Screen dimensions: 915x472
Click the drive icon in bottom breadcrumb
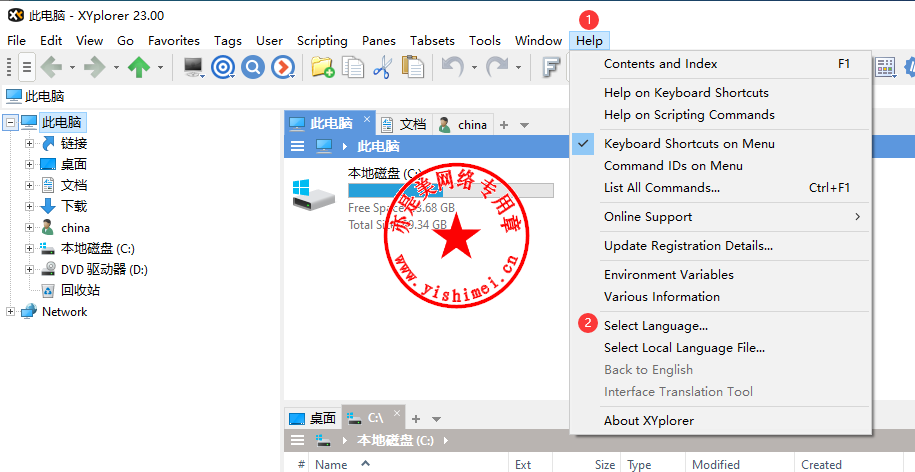pos(324,440)
